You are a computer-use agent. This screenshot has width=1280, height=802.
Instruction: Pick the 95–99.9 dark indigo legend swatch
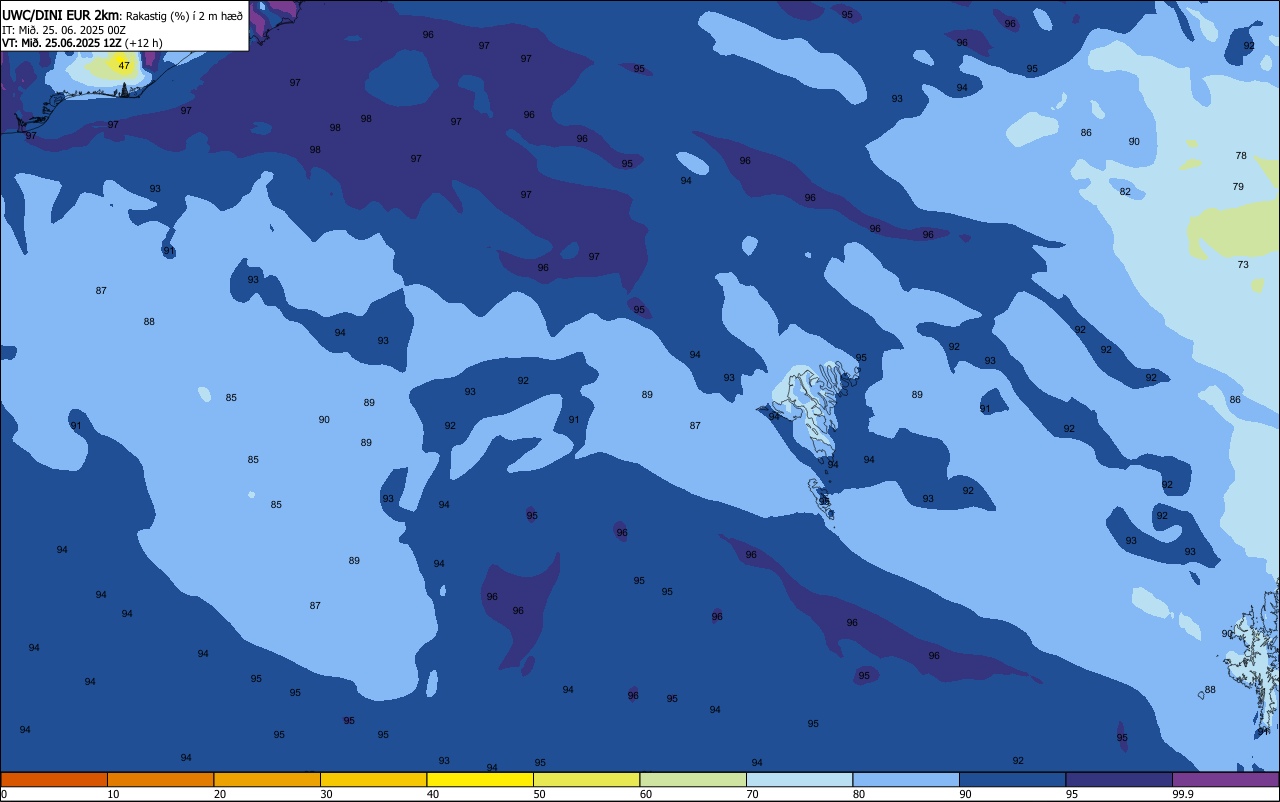1119,779
